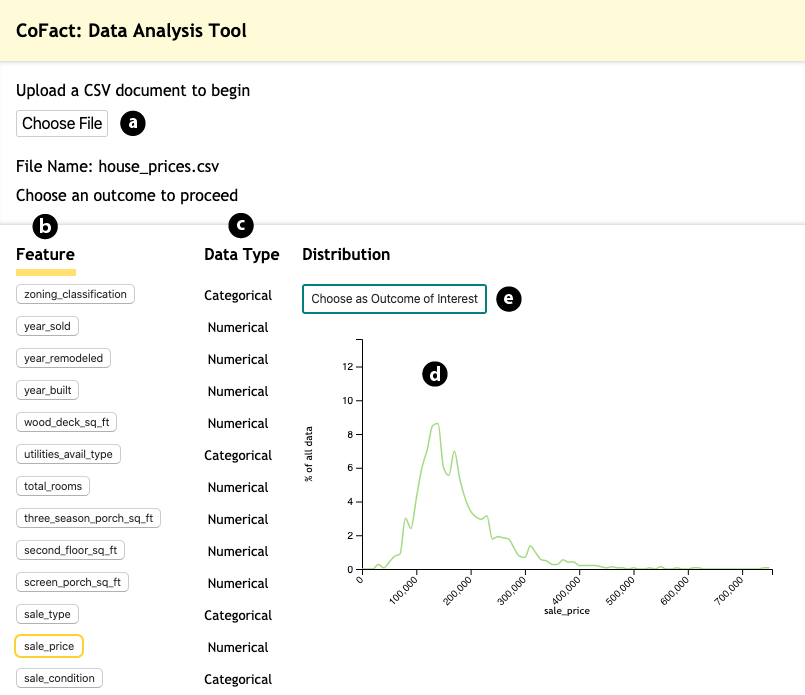This screenshot has height=695, width=805.
Task: Select the year_sold feature chip
Action: 47,326
